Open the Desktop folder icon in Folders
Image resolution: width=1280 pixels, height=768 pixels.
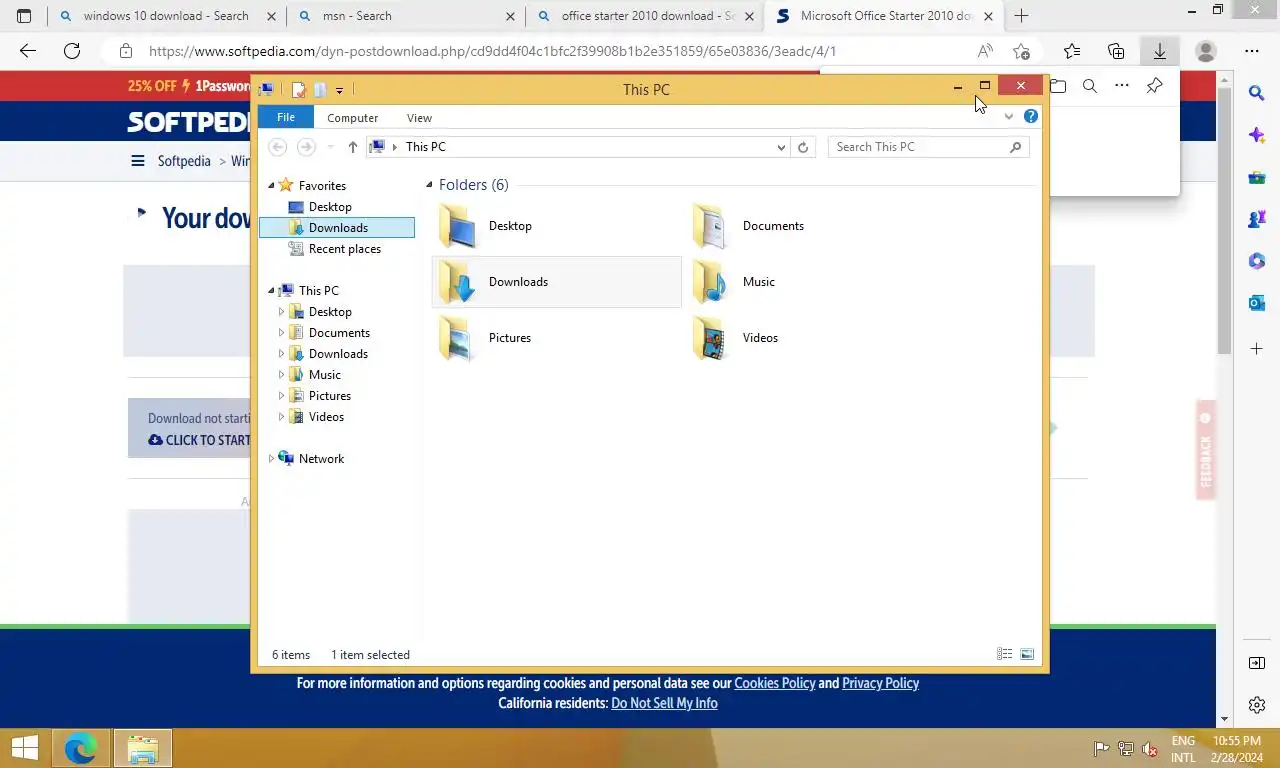pyautogui.click(x=459, y=226)
